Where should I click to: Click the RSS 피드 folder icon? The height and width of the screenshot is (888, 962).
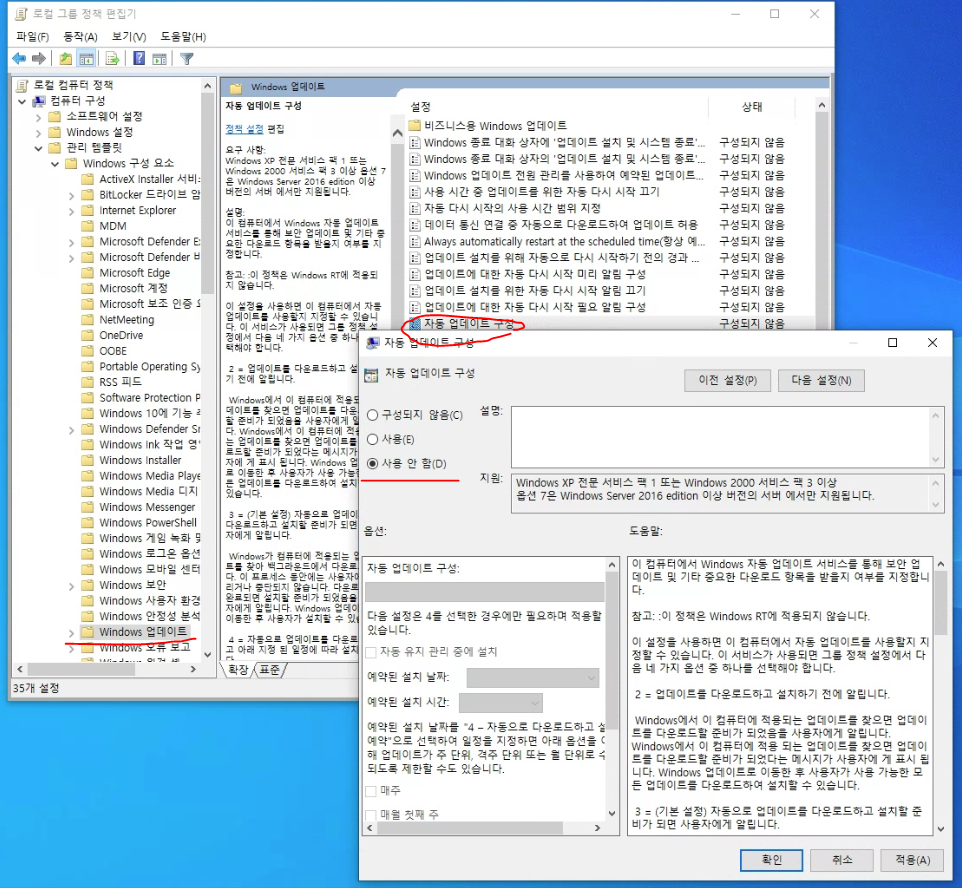88,382
